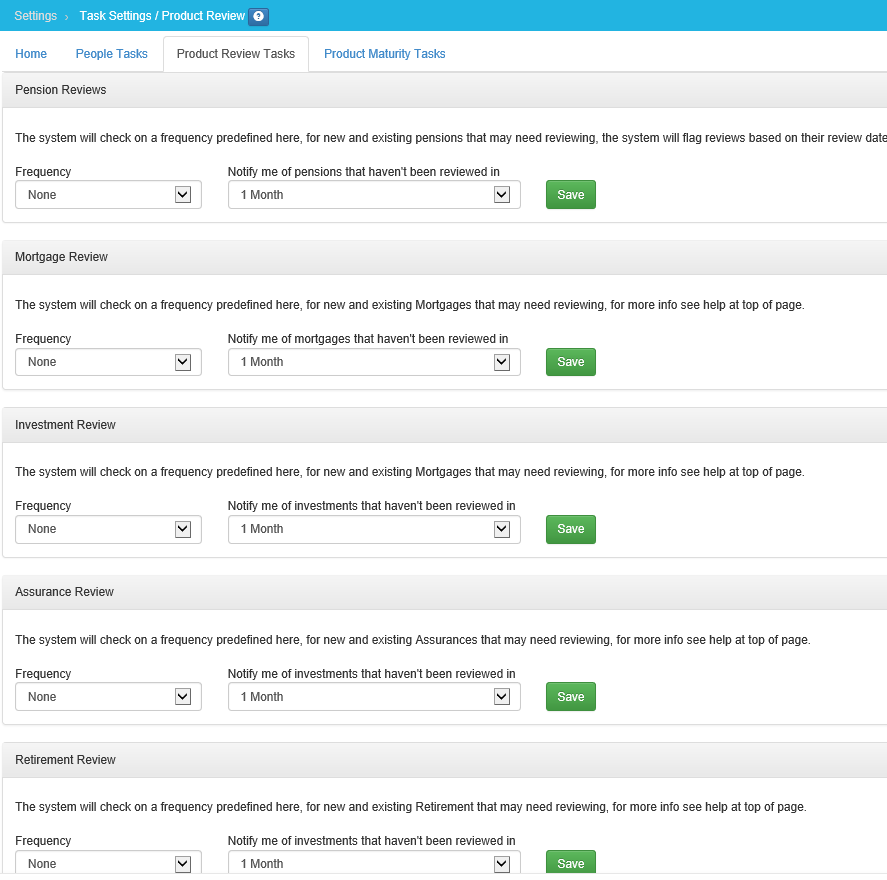
Task: Open the Product Maturity Tasks tab
Action: 384,54
